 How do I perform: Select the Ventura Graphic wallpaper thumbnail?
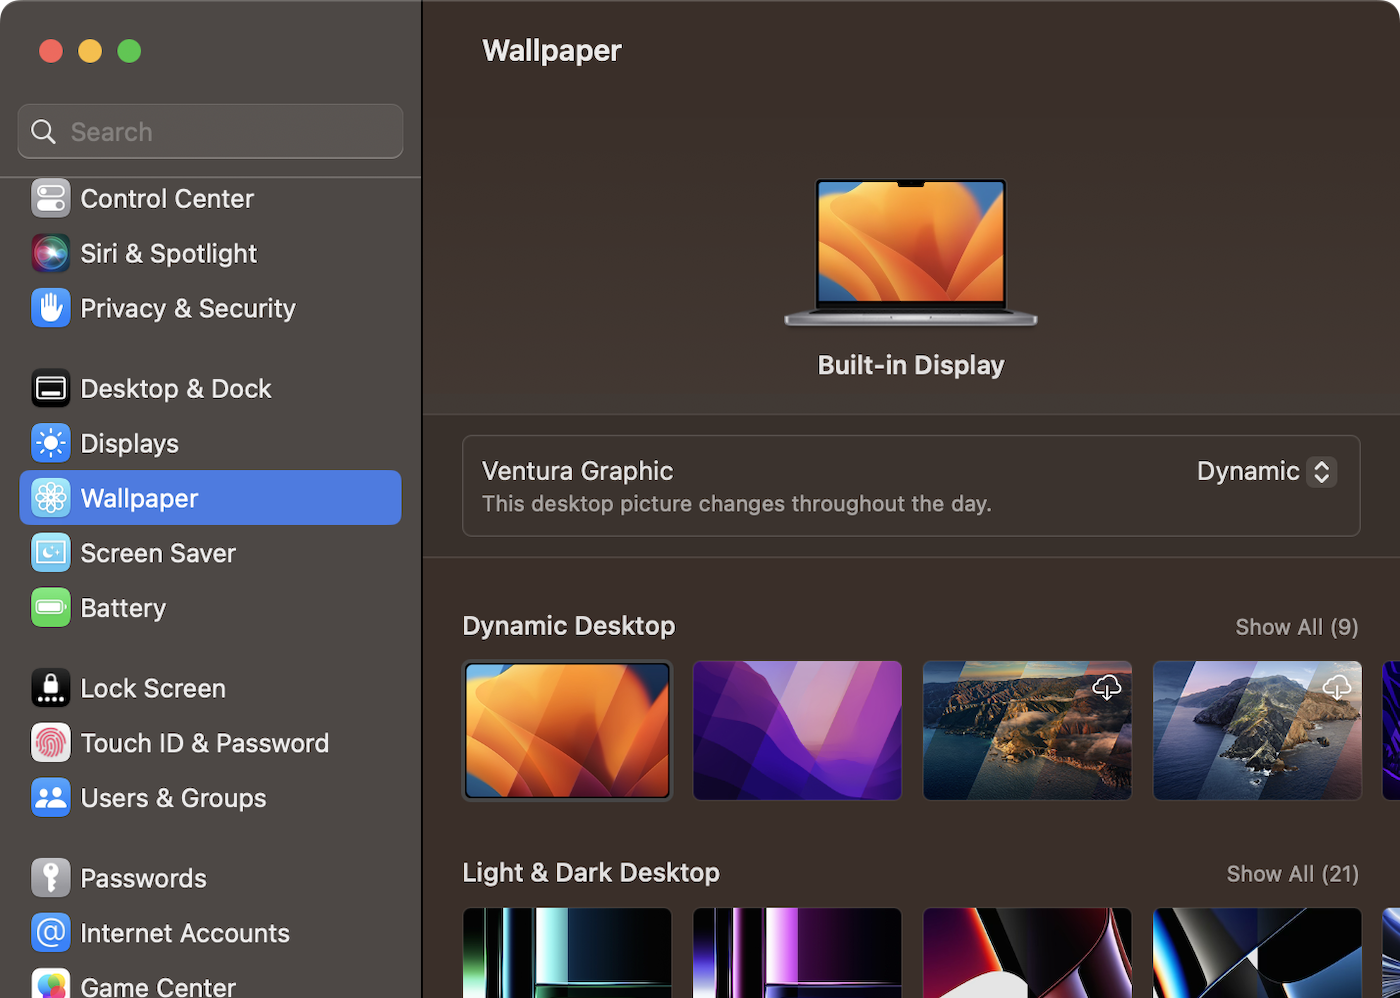(567, 730)
